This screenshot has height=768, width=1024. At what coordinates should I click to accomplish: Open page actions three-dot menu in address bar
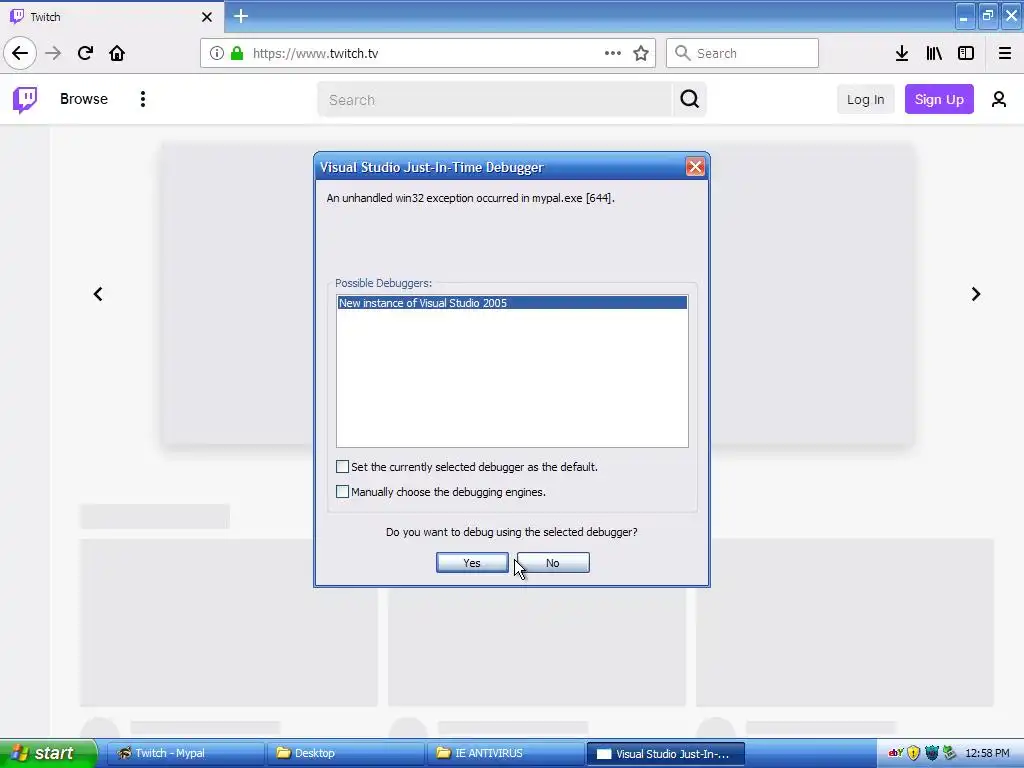click(x=613, y=53)
